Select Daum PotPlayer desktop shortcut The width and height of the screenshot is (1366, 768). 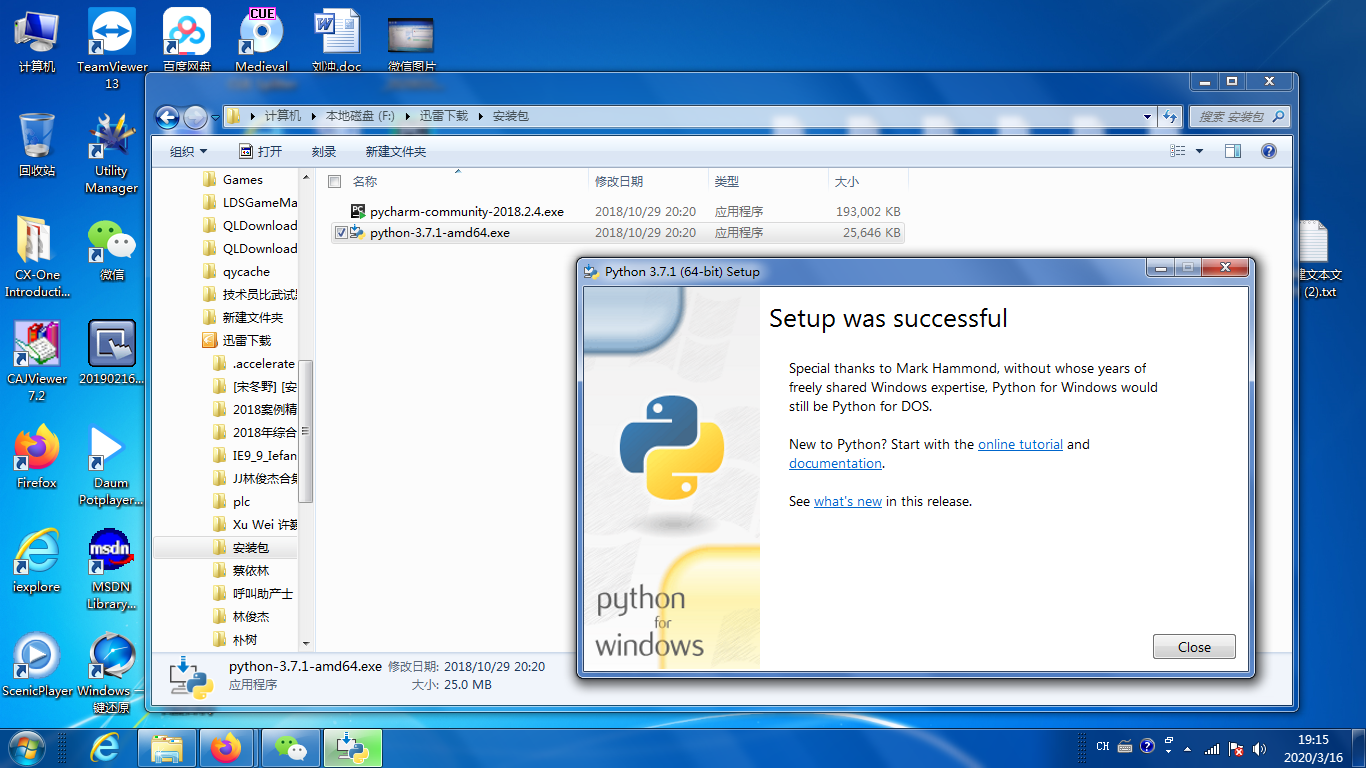(112, 465)
